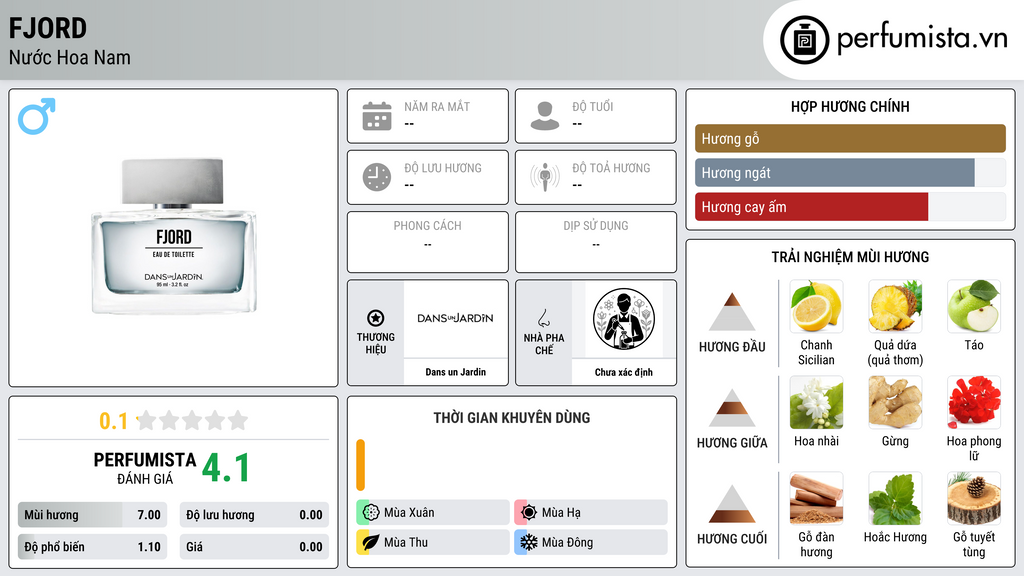The image size is (1024, 576).
Task: Select the Mùa Thu season option
Action: 433,542
